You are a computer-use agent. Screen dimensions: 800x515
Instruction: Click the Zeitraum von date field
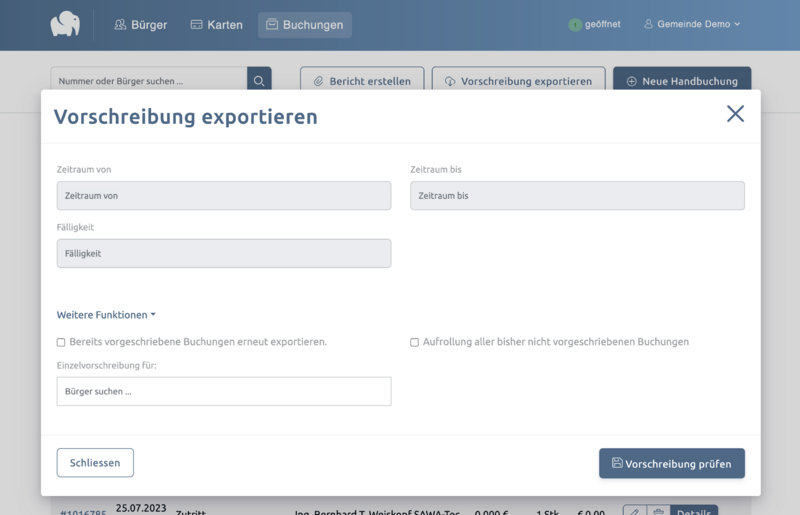click(224, 195)
